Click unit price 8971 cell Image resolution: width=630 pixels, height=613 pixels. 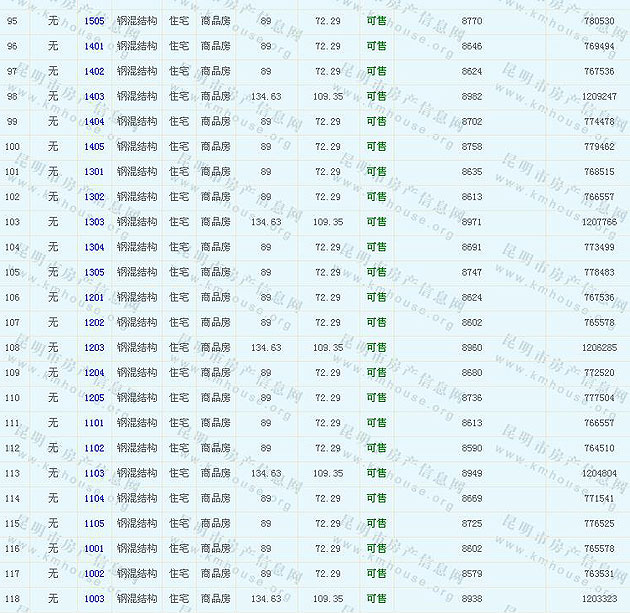(x=472, y=222)
